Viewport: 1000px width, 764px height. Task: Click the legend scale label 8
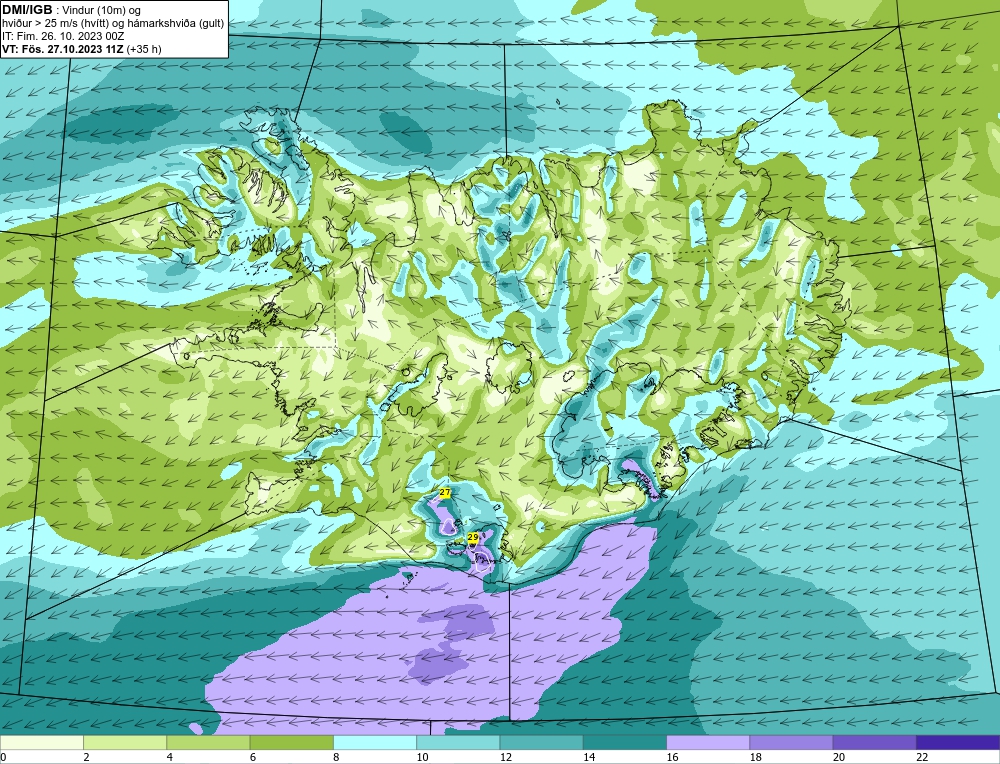coord(336,757)
